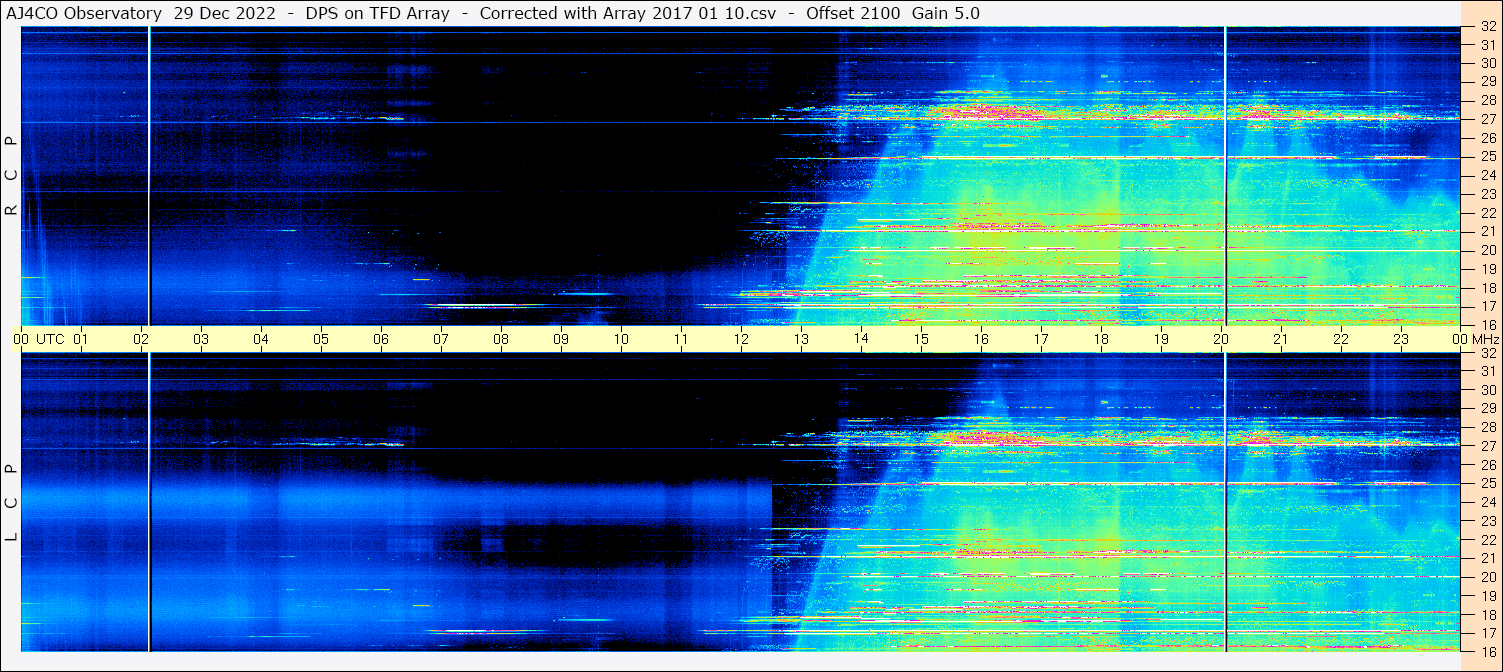
Task: Click the 22 MHz tick on LCP scale
Action: [x=1487, y=539]
